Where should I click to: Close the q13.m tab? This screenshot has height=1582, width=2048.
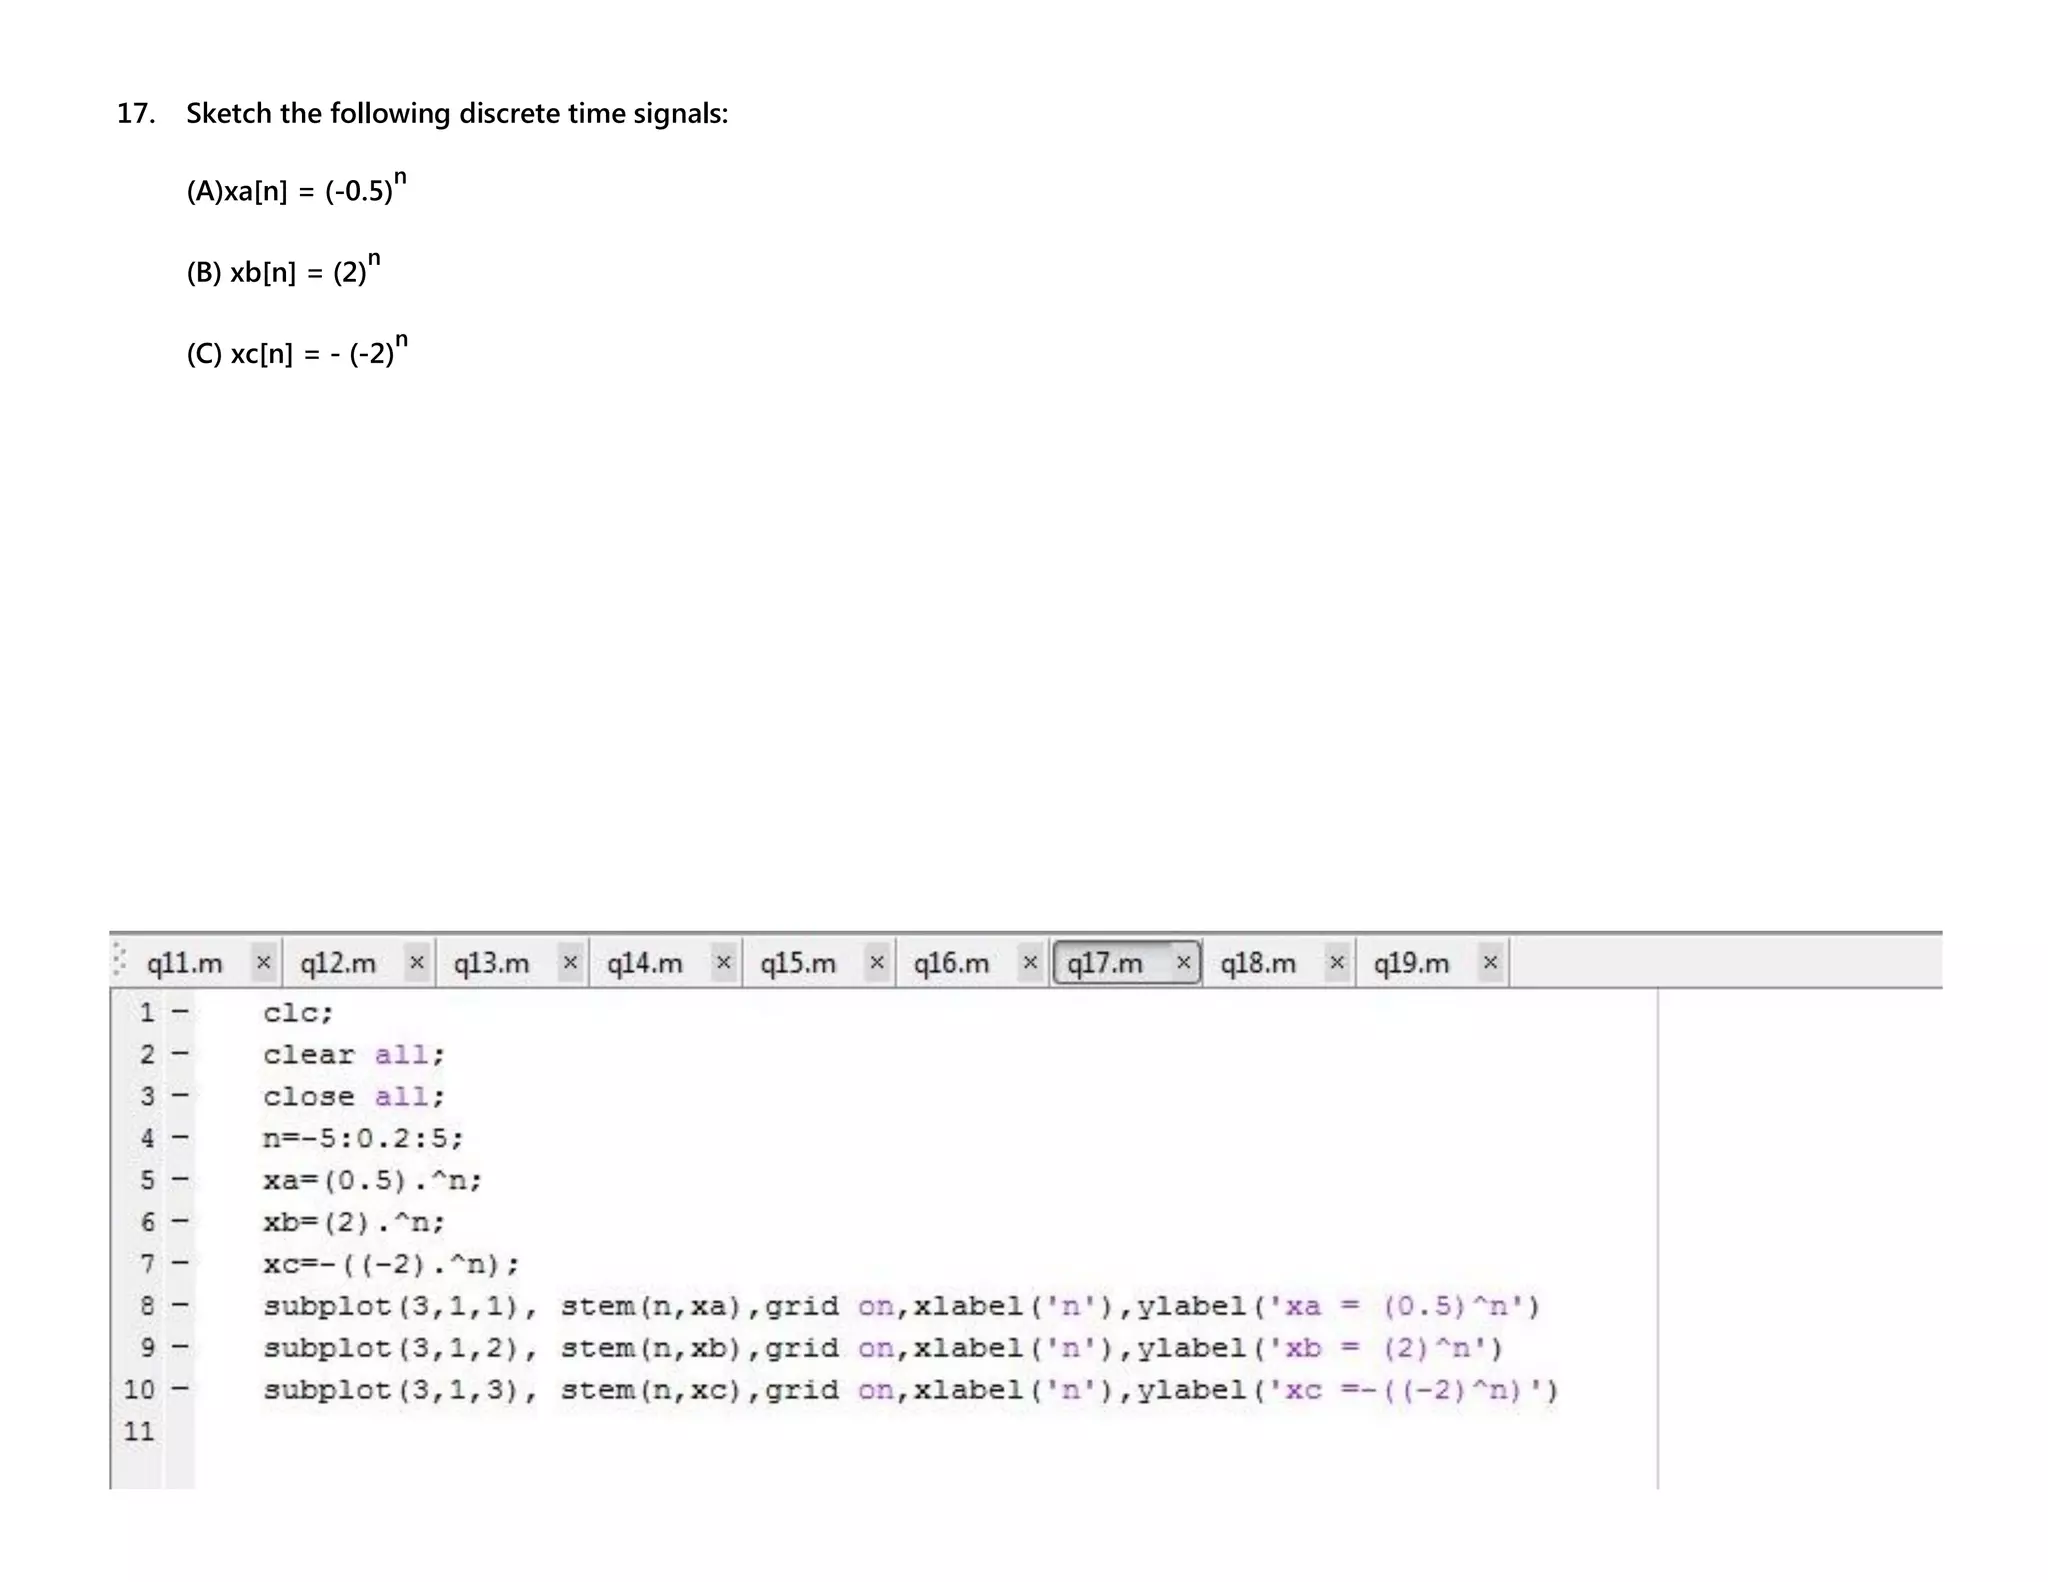click(x=570, y=962)
